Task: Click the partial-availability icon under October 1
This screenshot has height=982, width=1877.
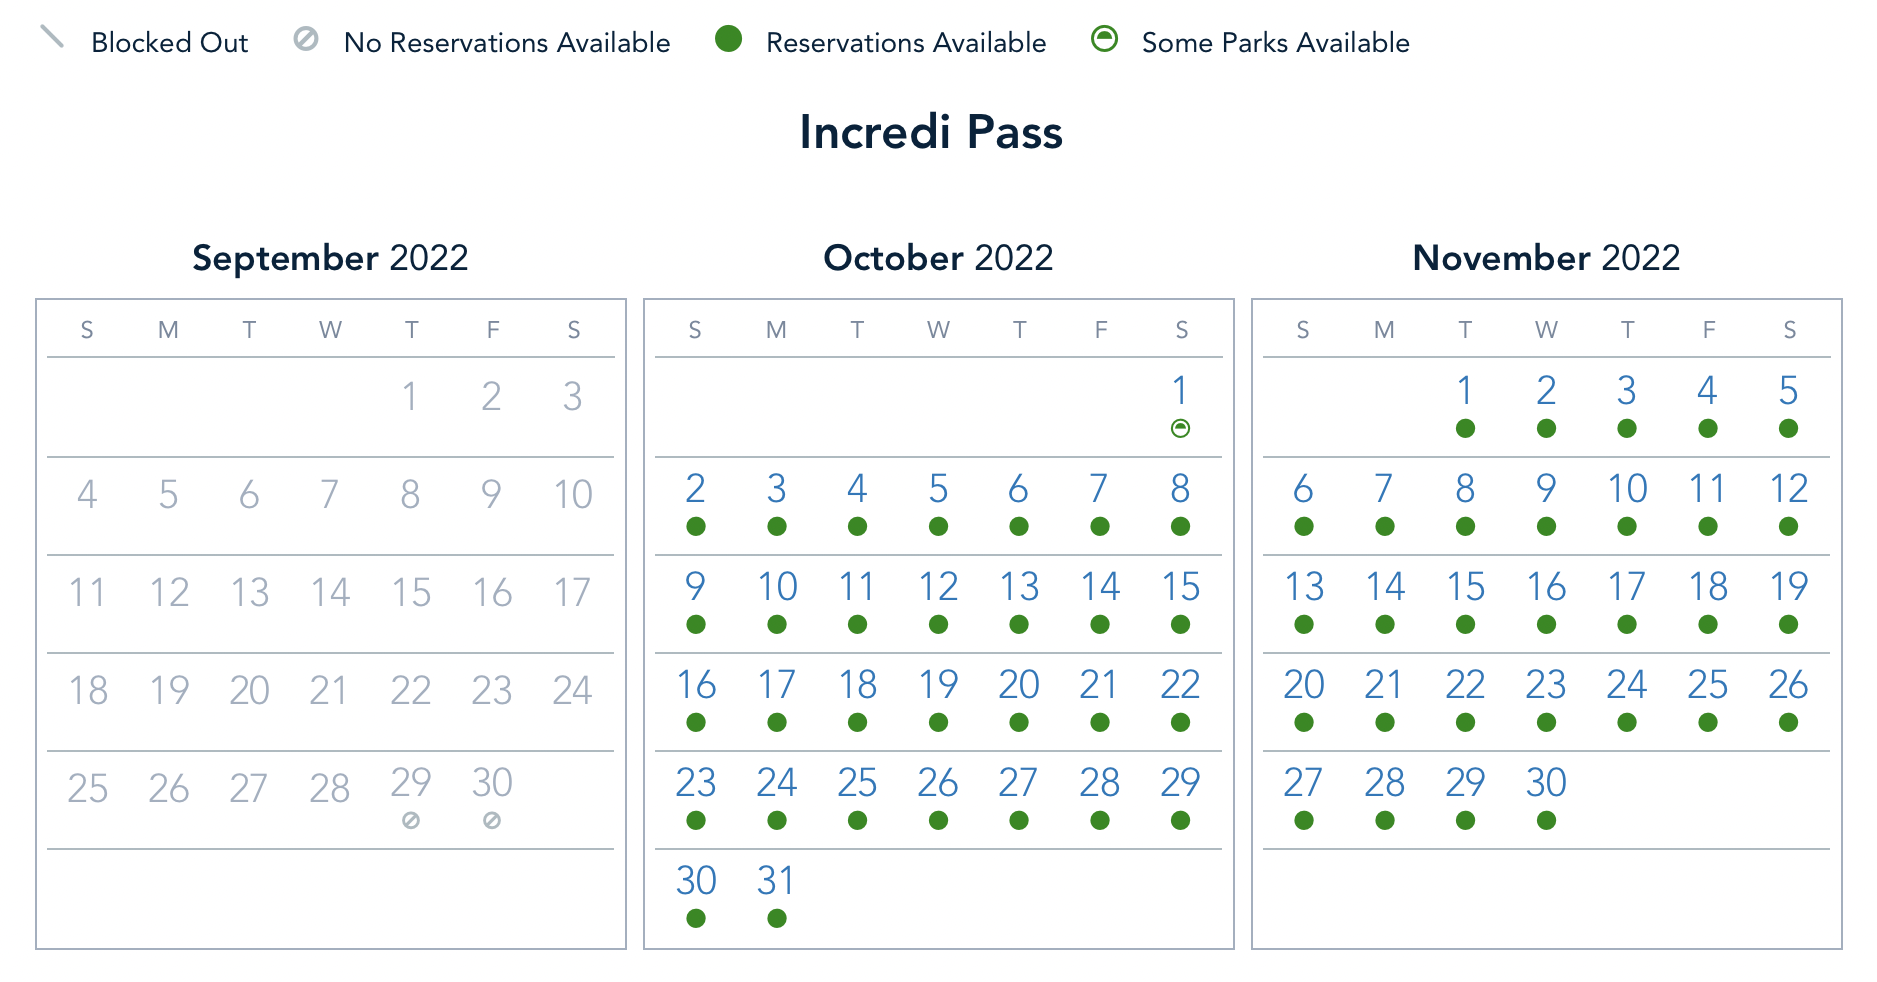Action: coord(1180,429)
